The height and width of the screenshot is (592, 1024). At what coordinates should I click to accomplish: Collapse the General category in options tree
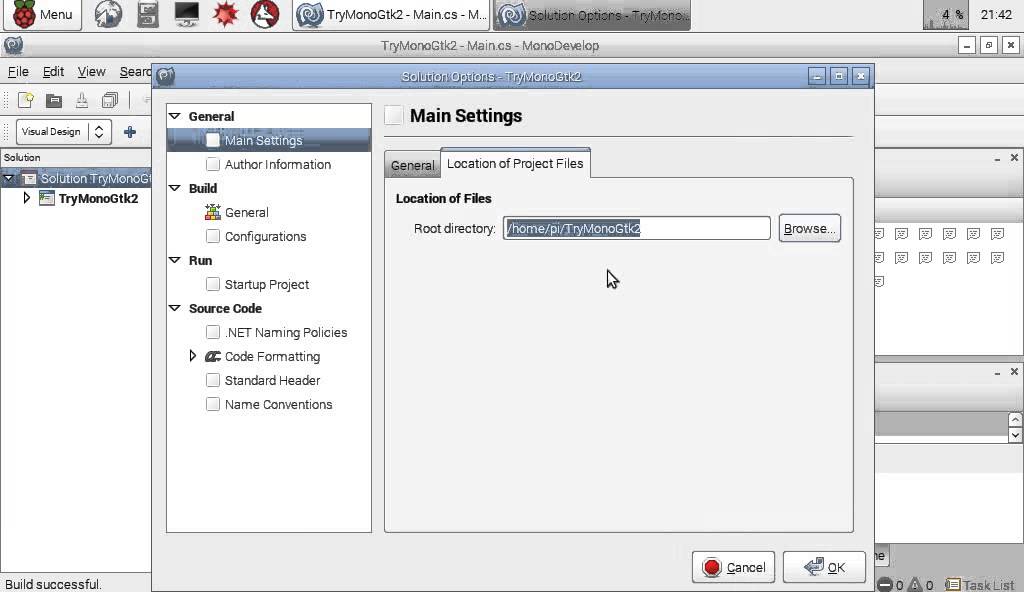174,116
